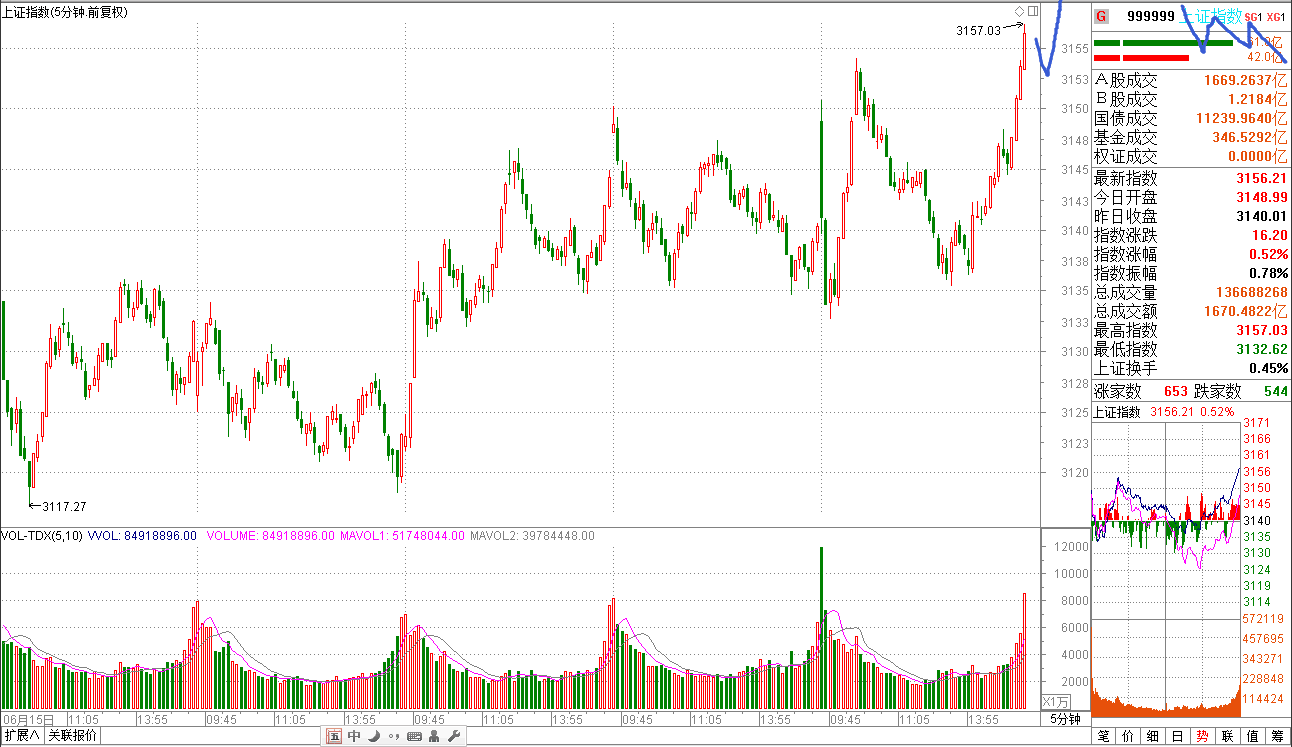Open the X1万 volume unit selector
The image size is (1292, 747).
point(1056,702)
